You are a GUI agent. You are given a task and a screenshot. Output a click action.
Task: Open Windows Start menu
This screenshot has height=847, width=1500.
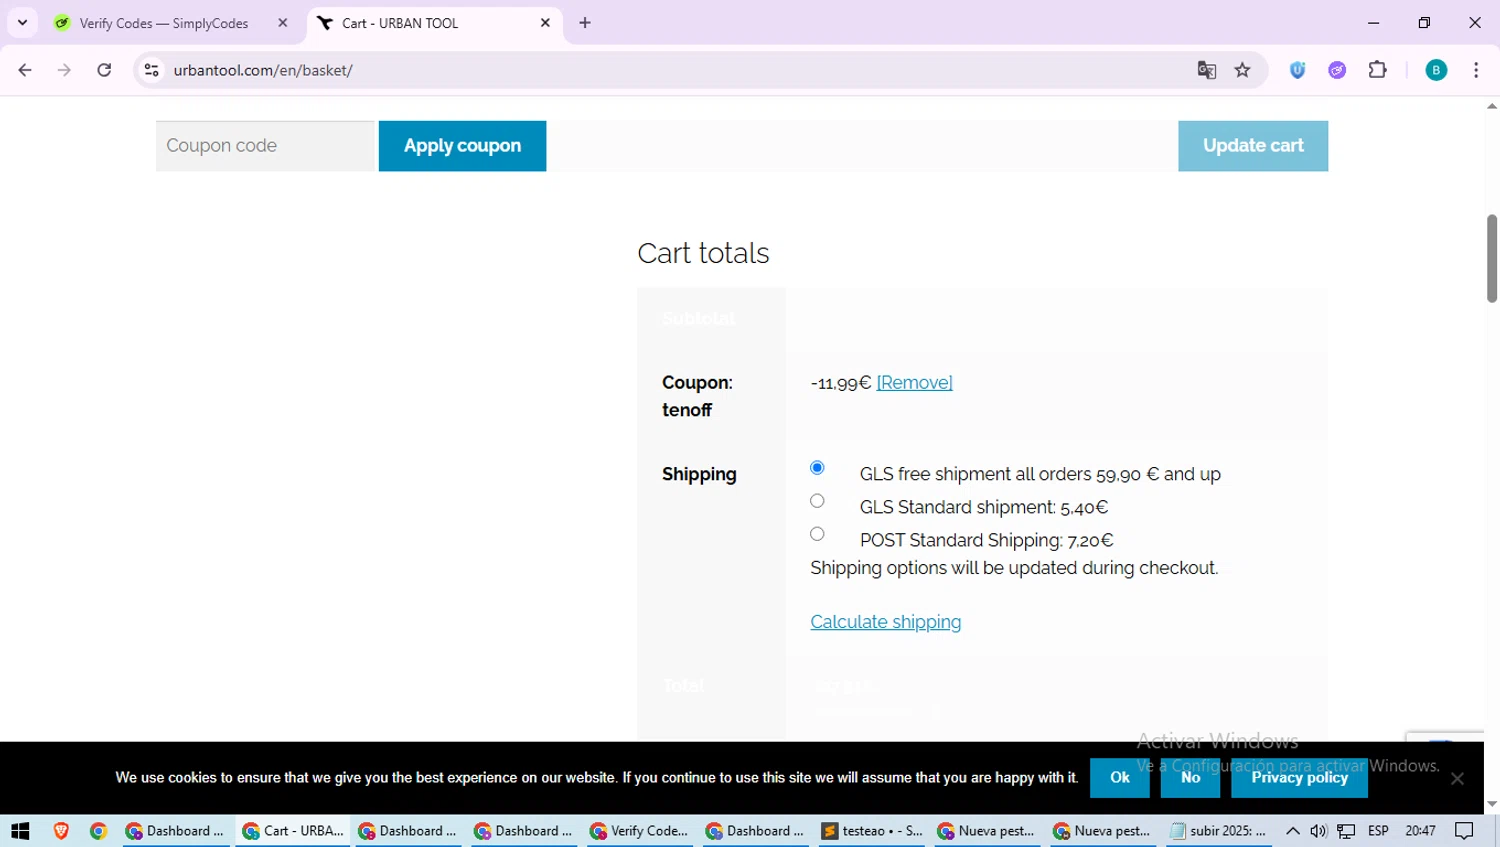coord(20,831)
